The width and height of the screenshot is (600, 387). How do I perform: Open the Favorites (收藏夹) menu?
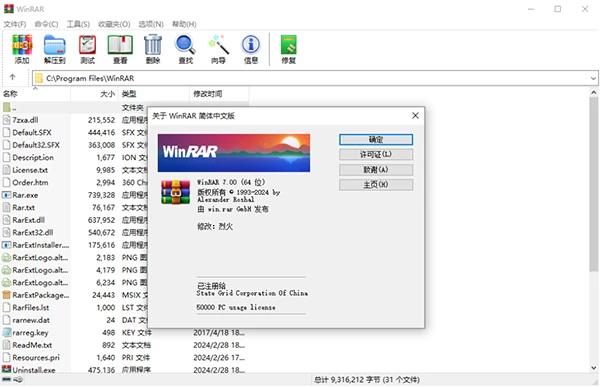pos(114,24)
